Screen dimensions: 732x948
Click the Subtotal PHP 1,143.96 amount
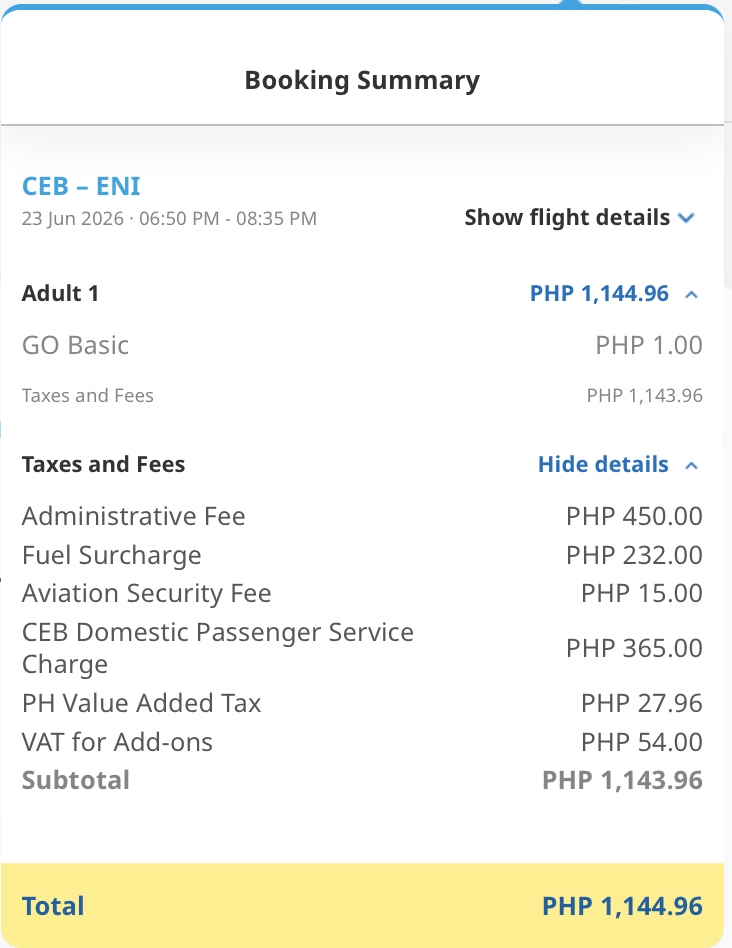click(x=622, y=781)
